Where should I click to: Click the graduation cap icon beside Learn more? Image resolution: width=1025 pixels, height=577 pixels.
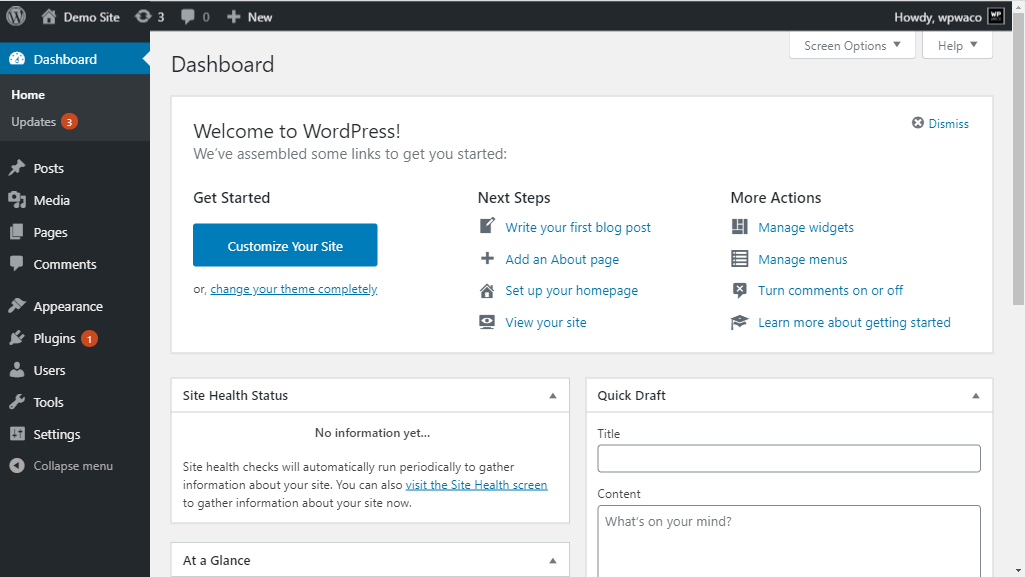coord(739,322)
